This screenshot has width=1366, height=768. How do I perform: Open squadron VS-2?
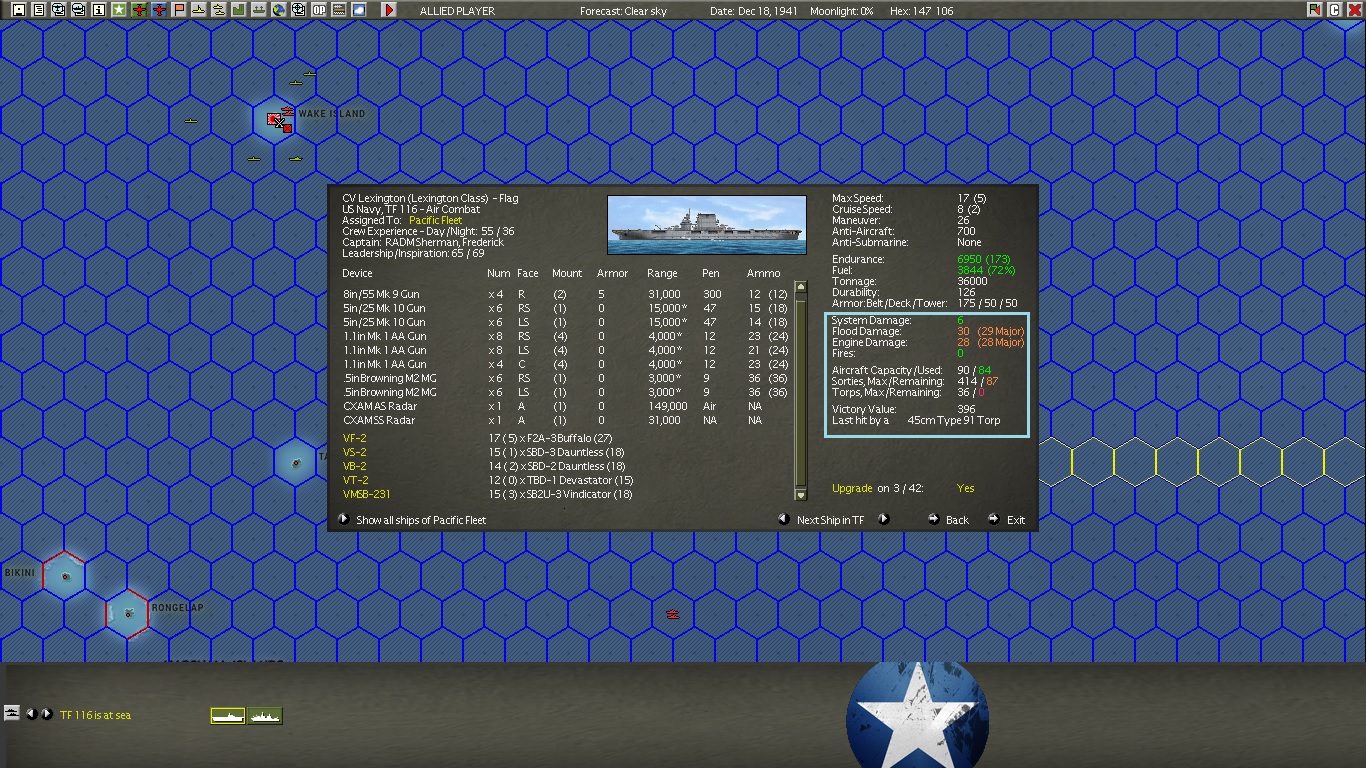pos(355,452)
